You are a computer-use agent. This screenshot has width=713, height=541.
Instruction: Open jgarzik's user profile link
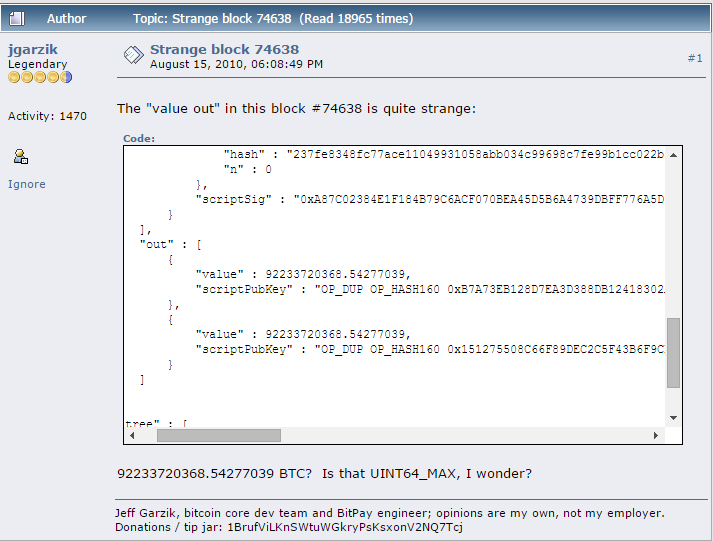33,49
